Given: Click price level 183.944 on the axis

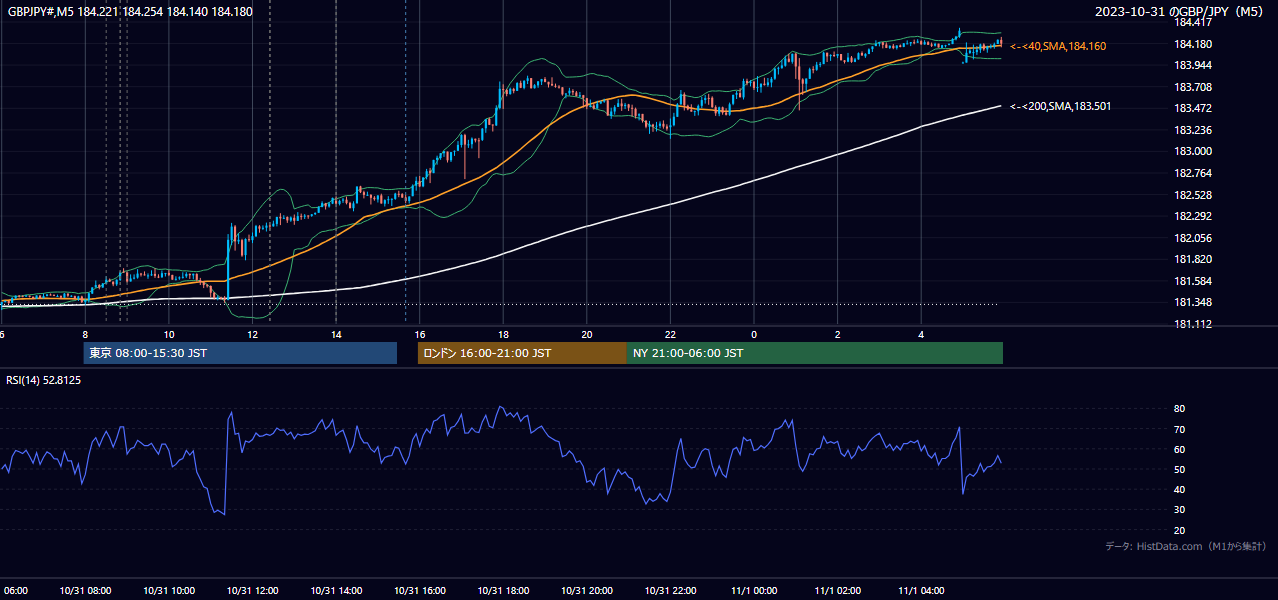Looking at the screenshot, I should [x=1192, y=65].
